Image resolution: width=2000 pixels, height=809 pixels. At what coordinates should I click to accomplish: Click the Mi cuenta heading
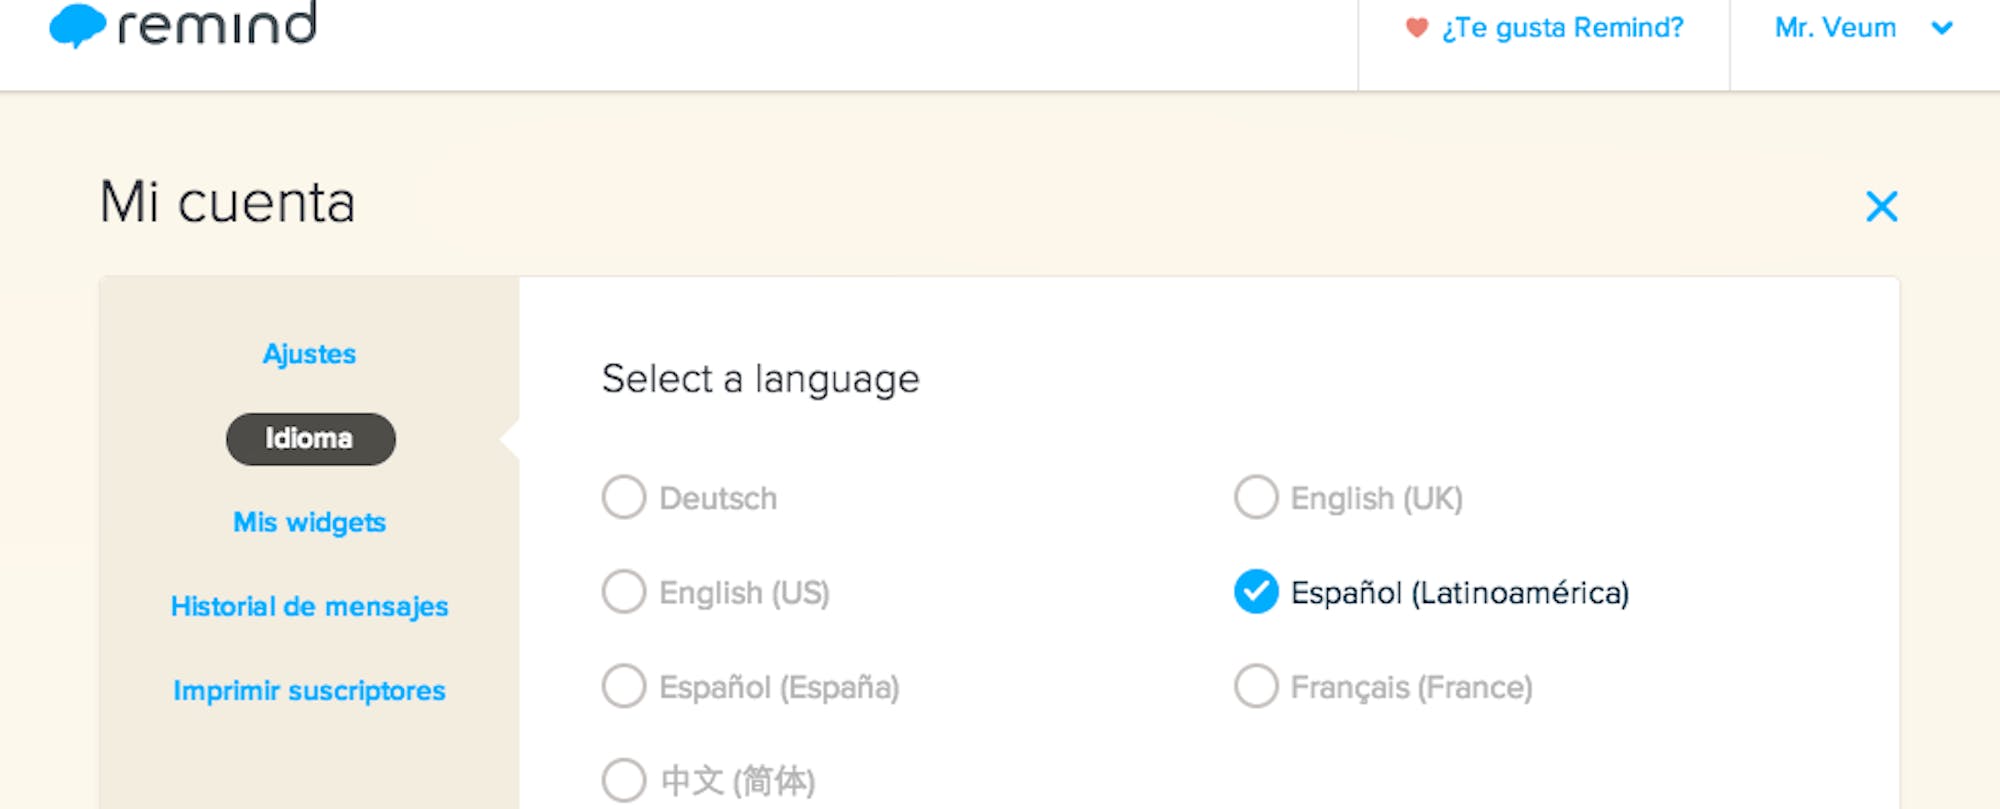point(228,202)
